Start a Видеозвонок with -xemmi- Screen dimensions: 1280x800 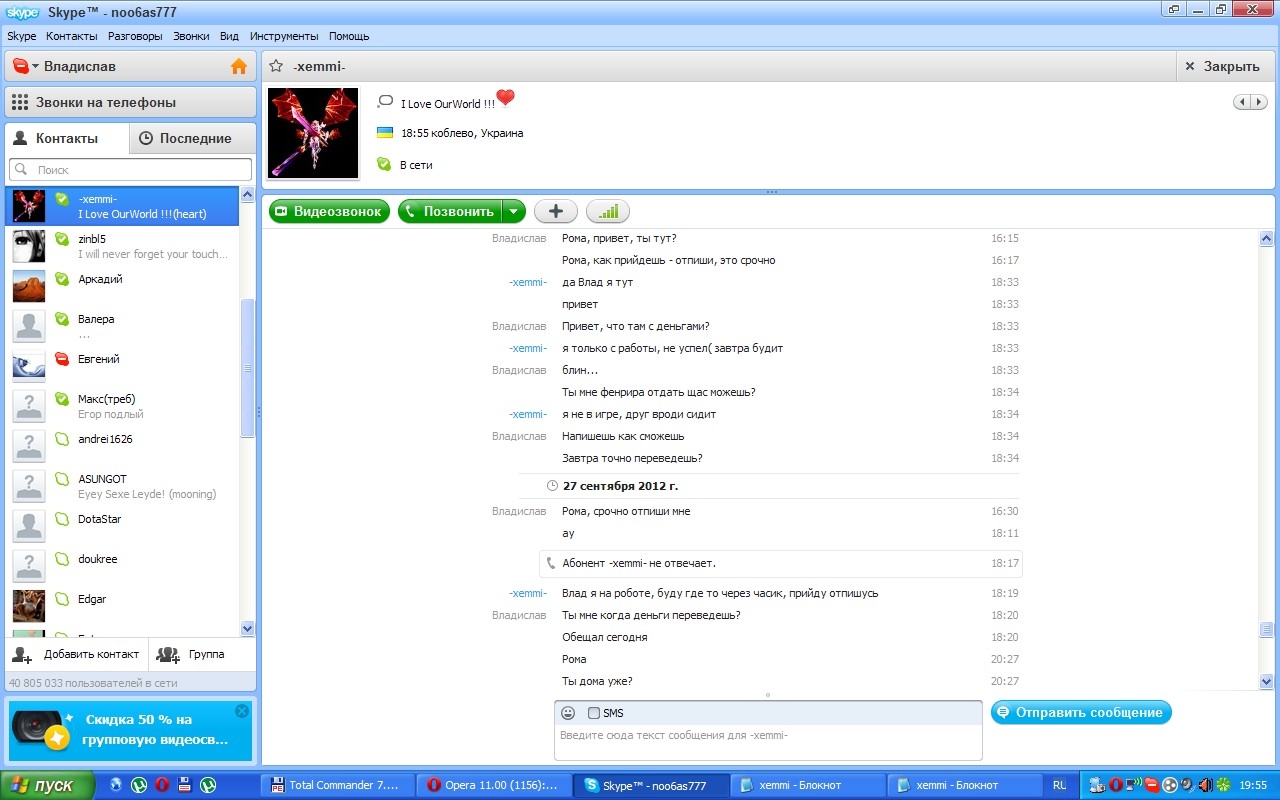click(x=329, y=211)
